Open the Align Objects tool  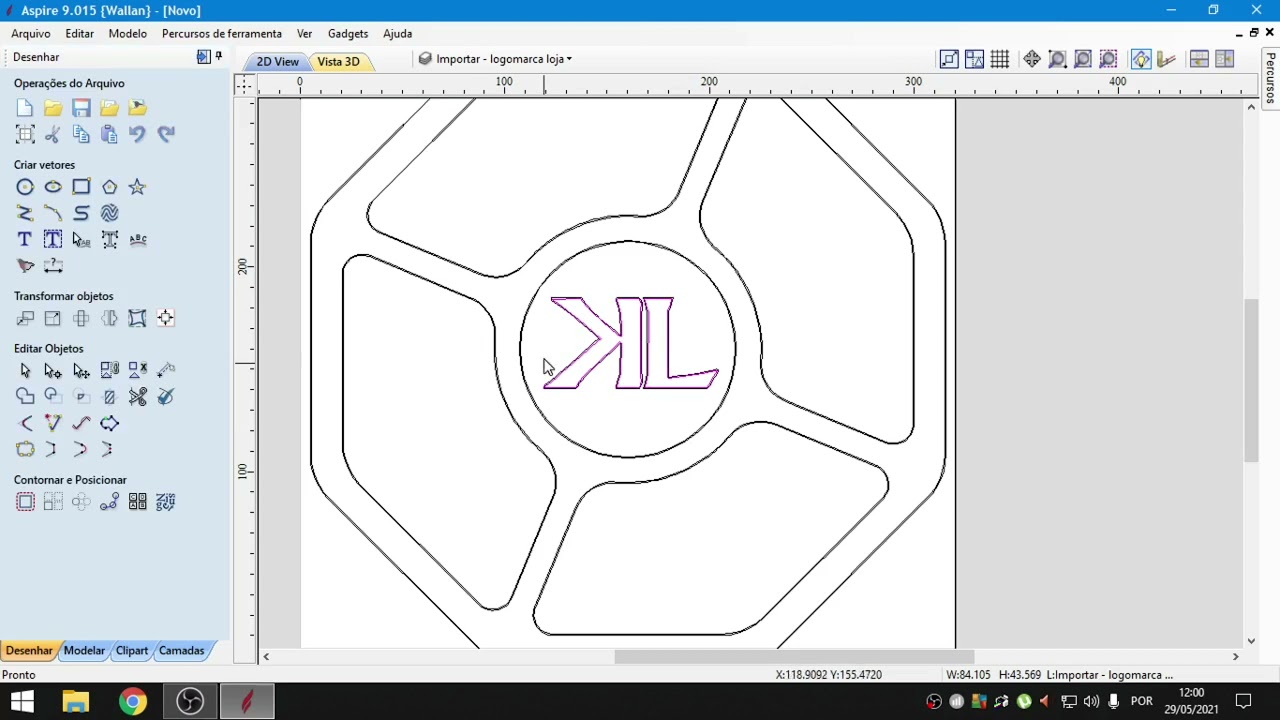click(165, 318)
